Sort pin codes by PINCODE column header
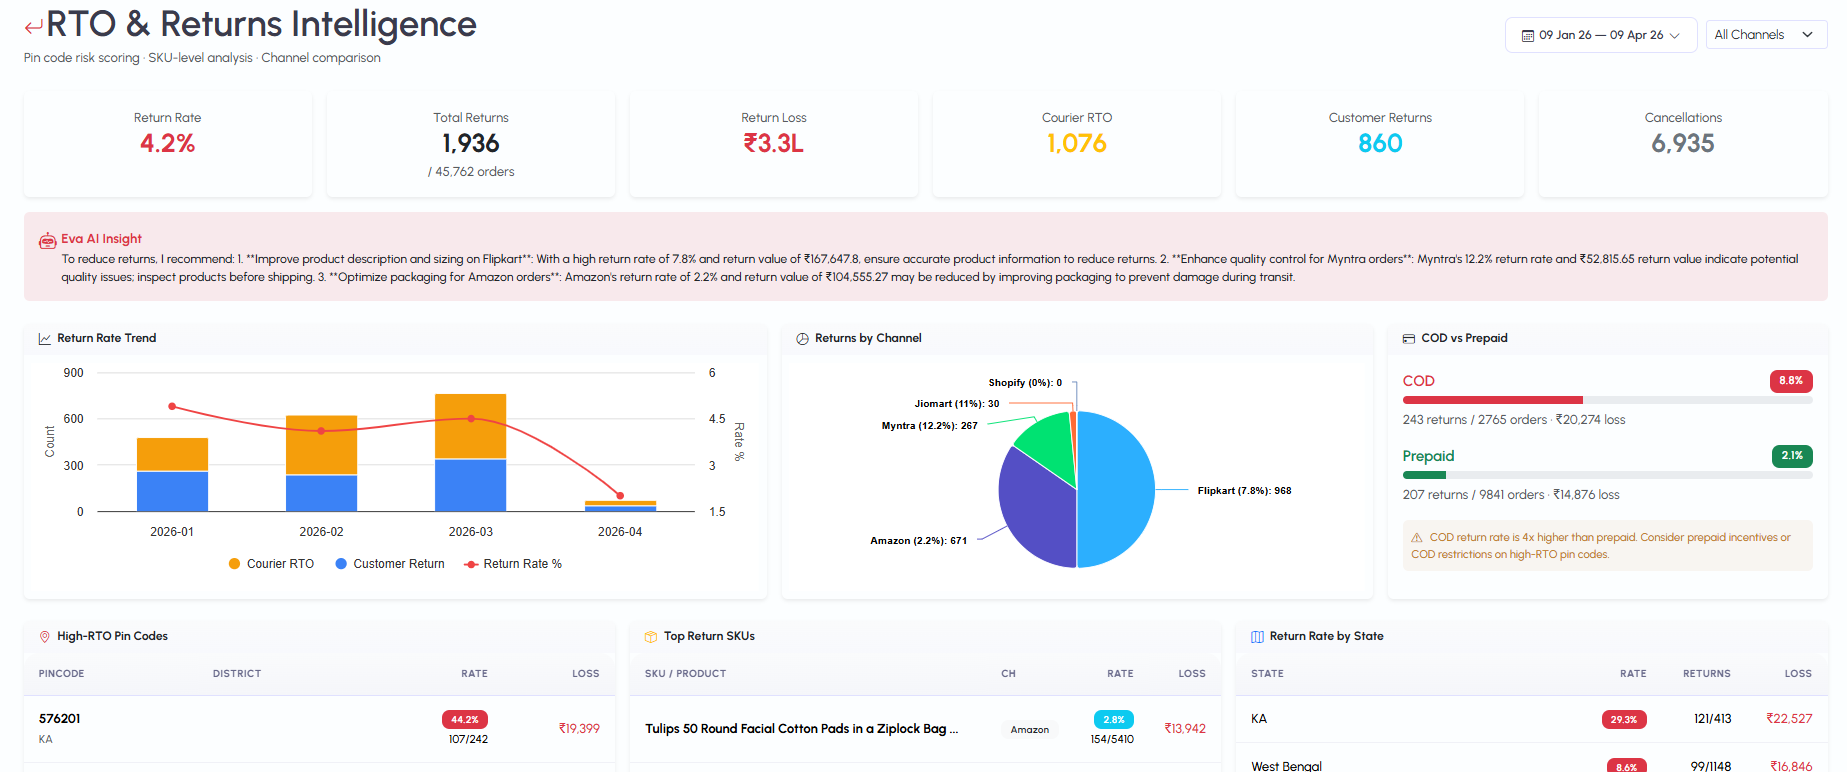 pos(61,674)
